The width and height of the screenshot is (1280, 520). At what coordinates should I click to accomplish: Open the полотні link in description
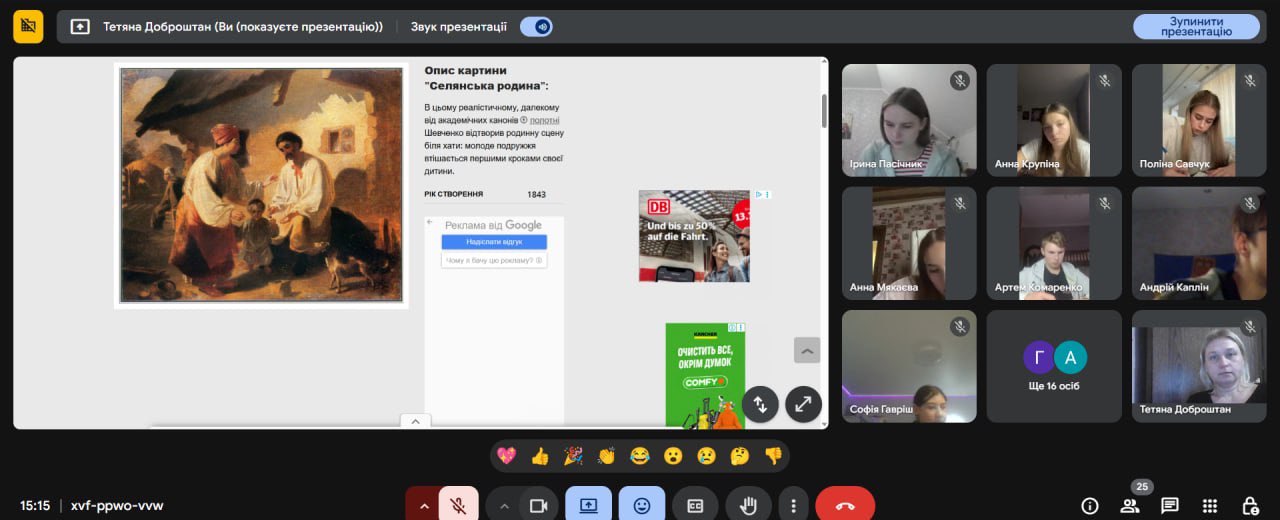click(545, 120)
